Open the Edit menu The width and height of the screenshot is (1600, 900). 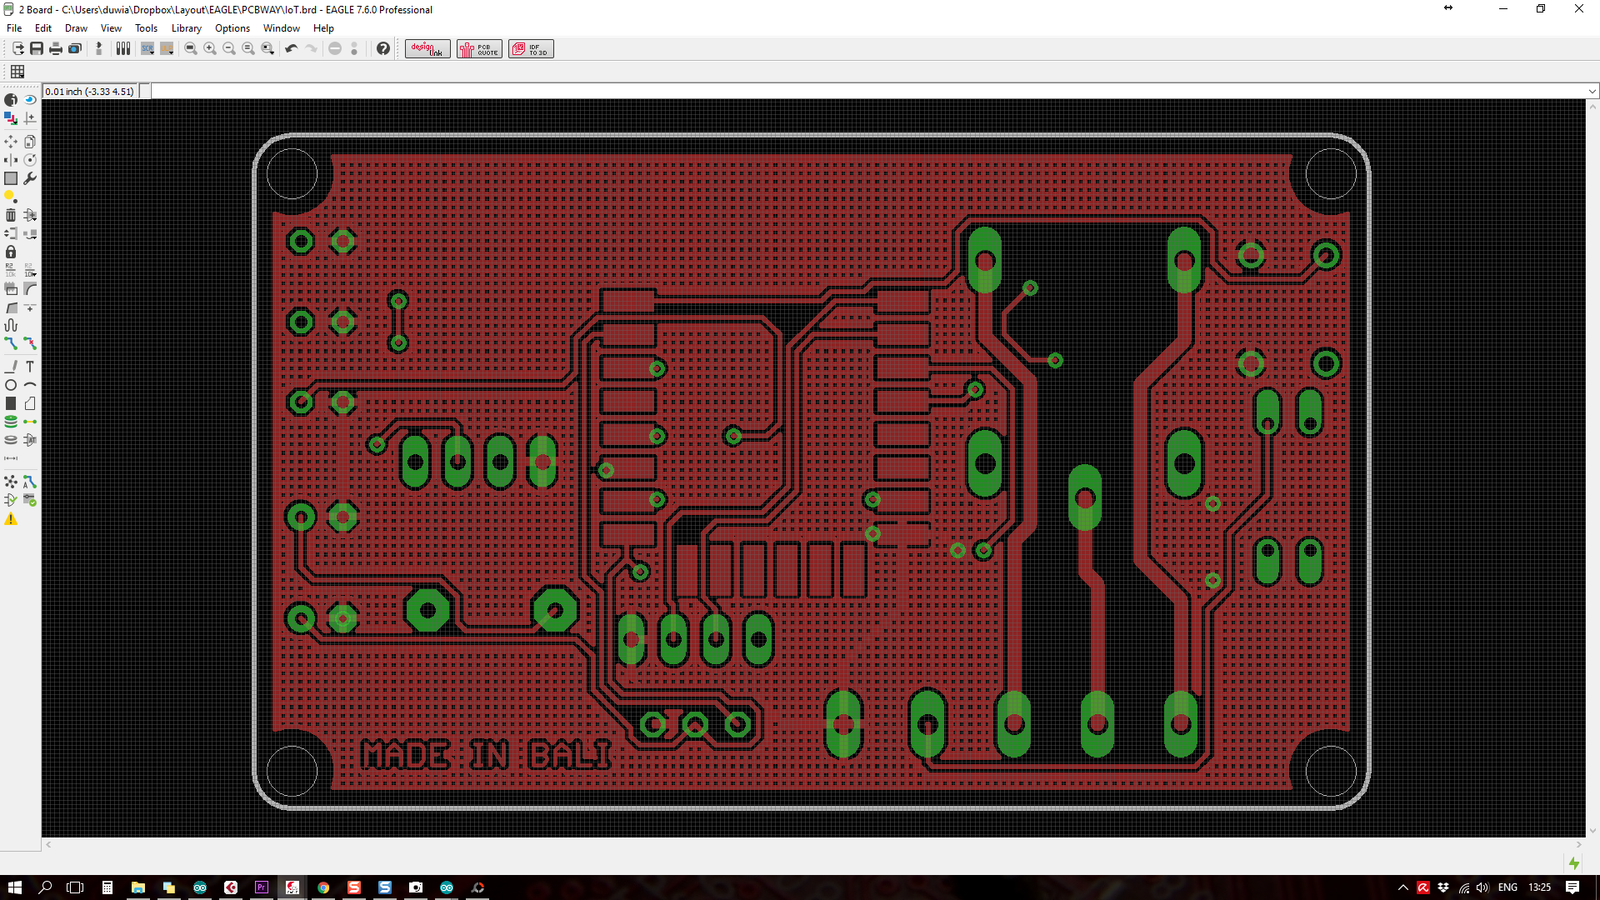(43, 28)
